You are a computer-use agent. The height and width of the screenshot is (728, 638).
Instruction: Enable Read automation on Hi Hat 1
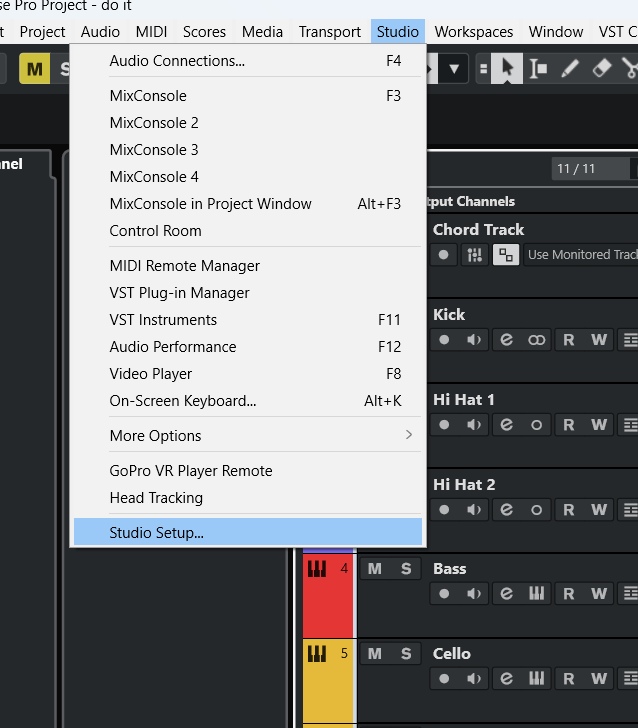pos(568,425)
